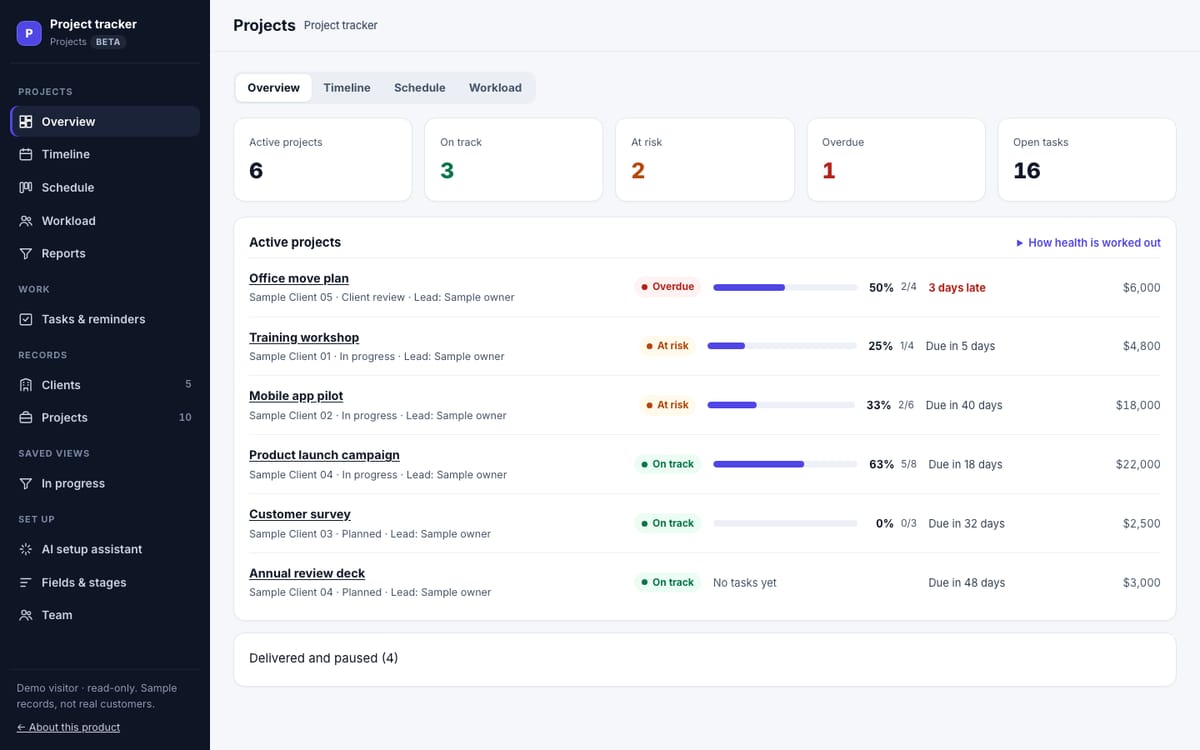
Task: Click Training workshop's At risk badge
Action: pos(667,346)
